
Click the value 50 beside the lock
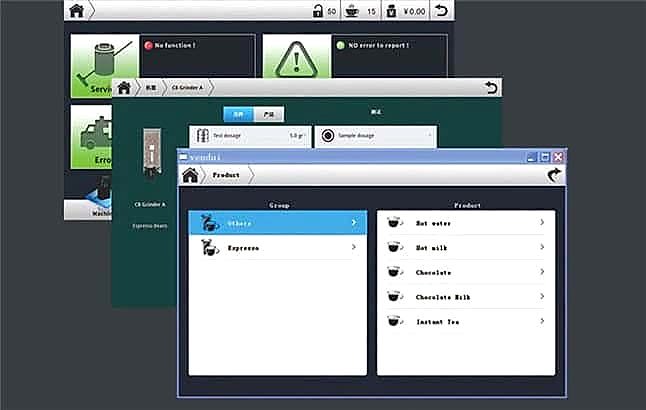tap(332, 12)
